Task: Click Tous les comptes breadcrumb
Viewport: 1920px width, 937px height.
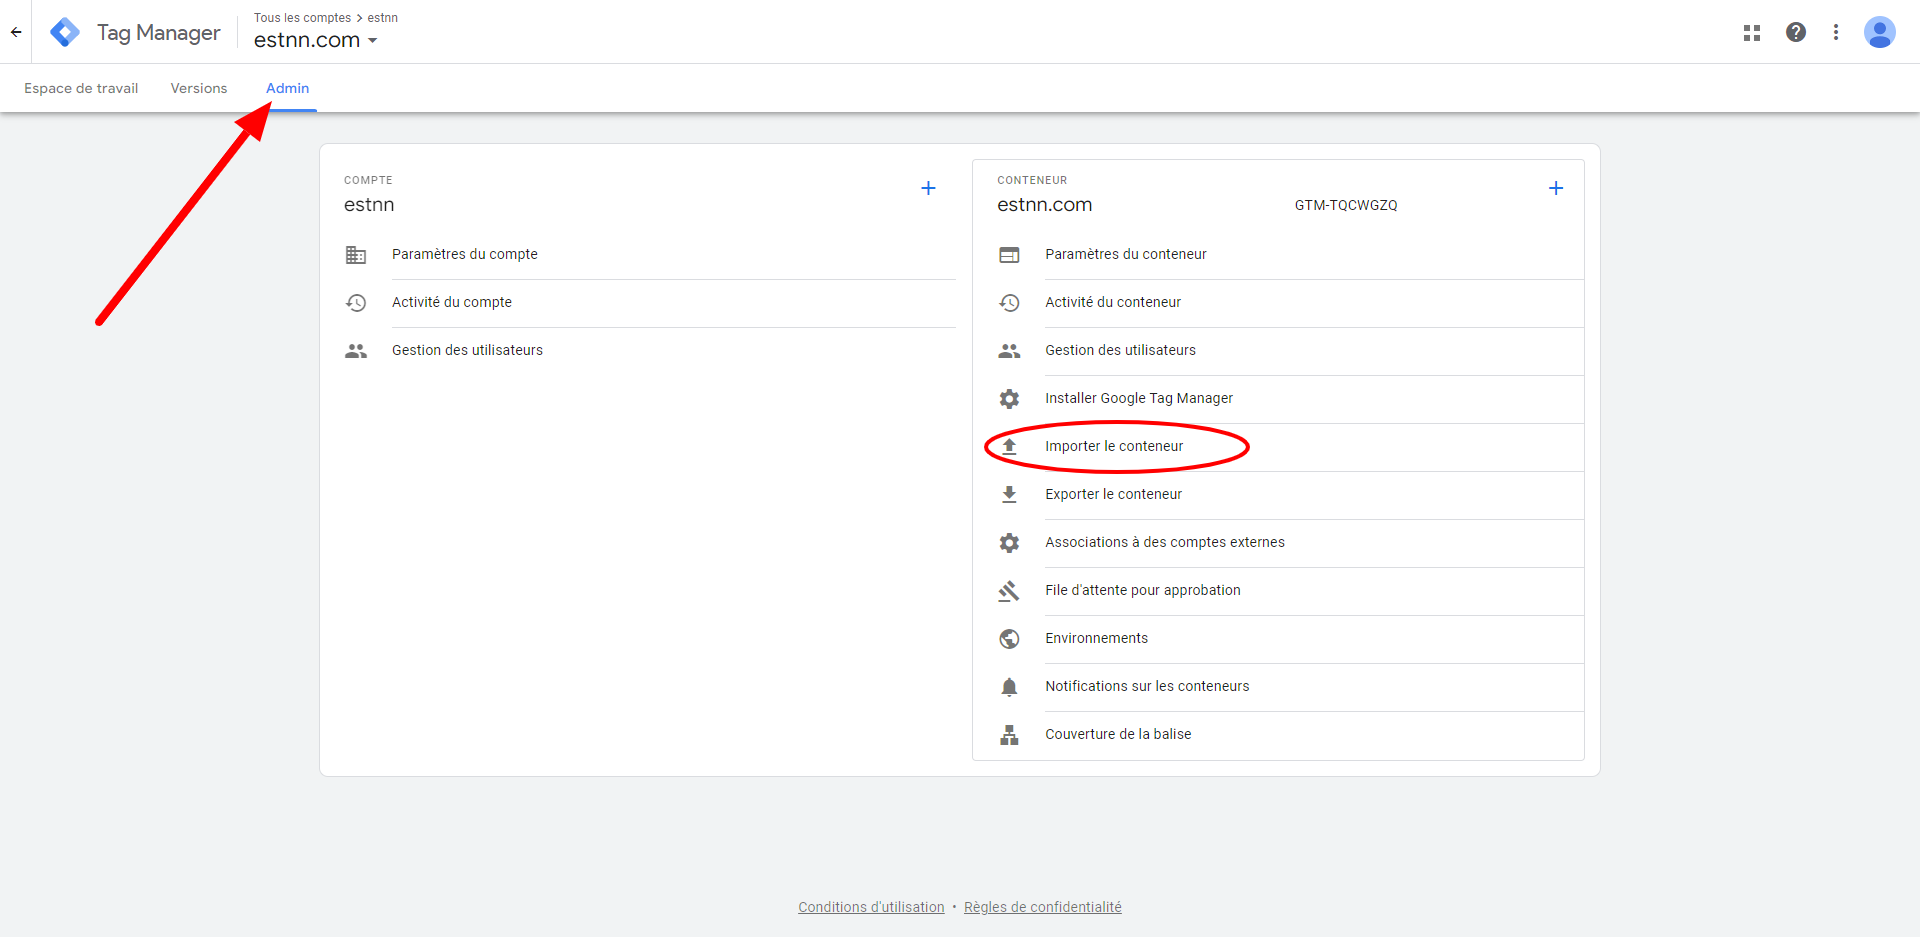Action: pos(302,18)
